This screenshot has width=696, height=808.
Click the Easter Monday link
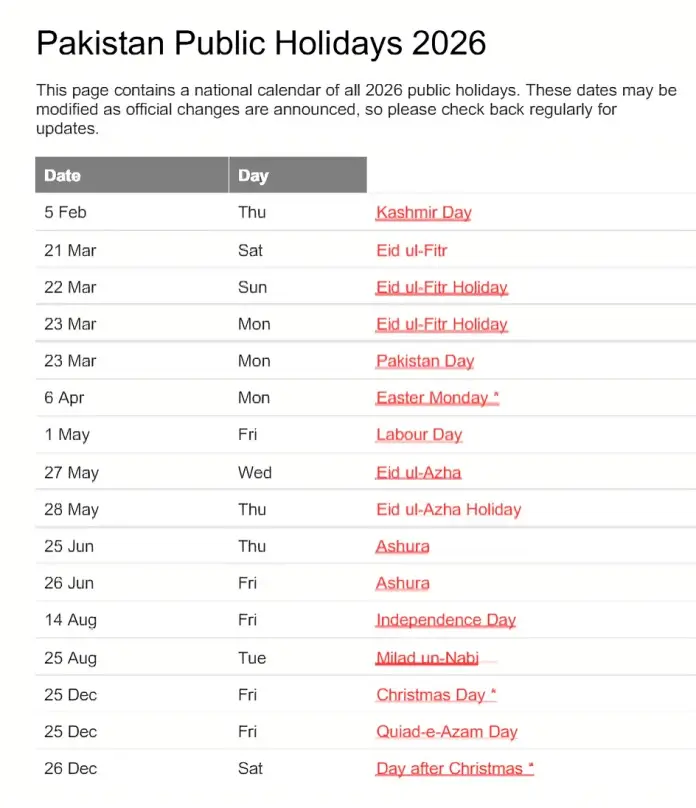pyautogui.click(x=436, y=398)
